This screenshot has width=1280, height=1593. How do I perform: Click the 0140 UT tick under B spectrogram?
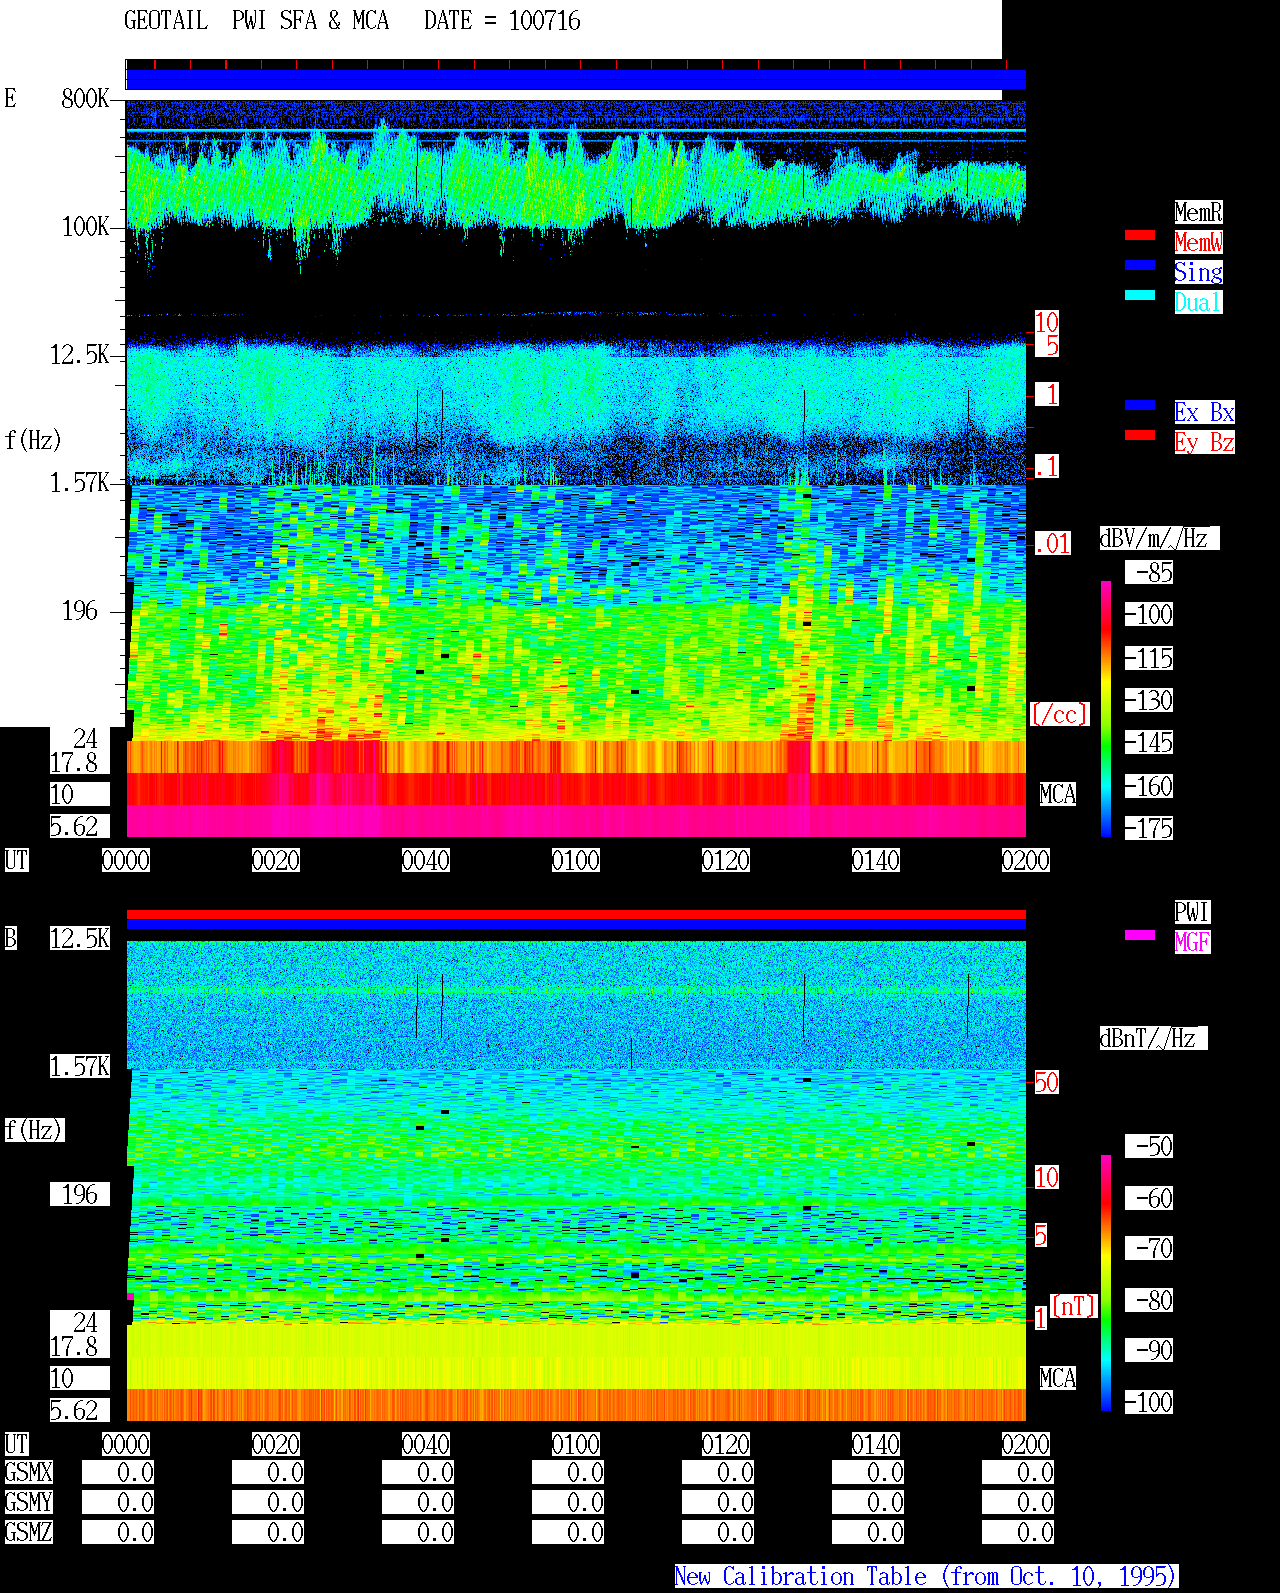click(x=876, y=1444)
